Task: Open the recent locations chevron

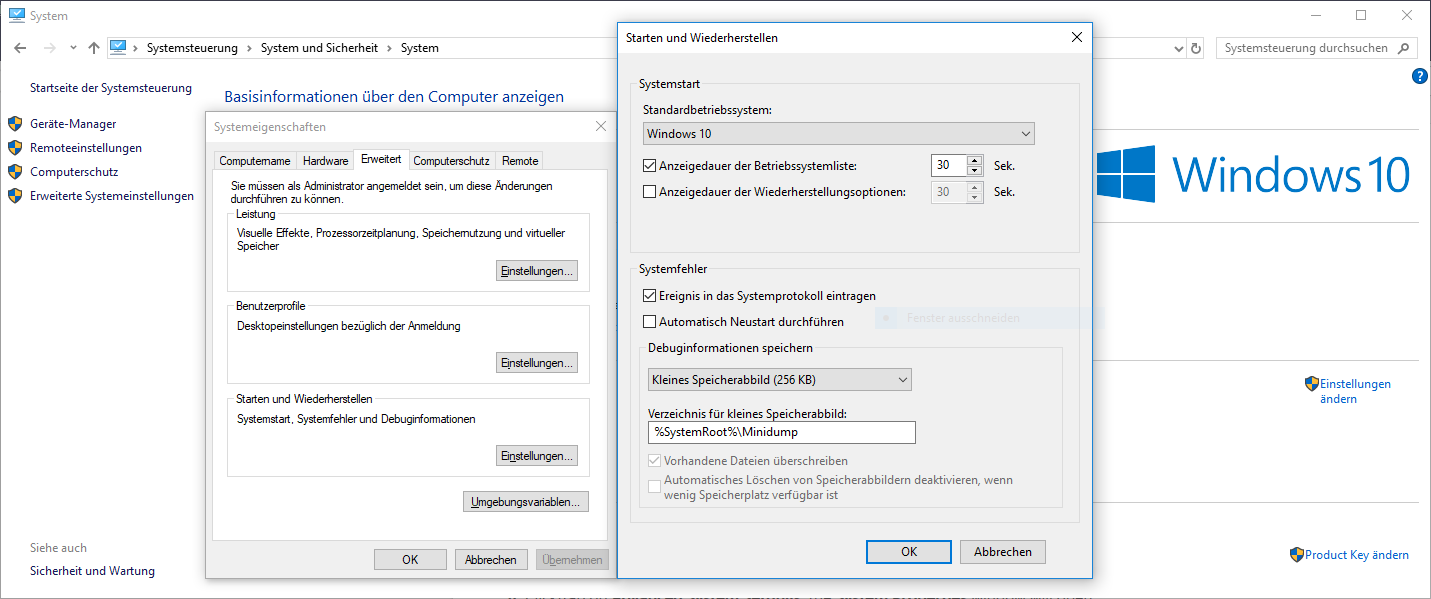Action: [x=73, y=48]
